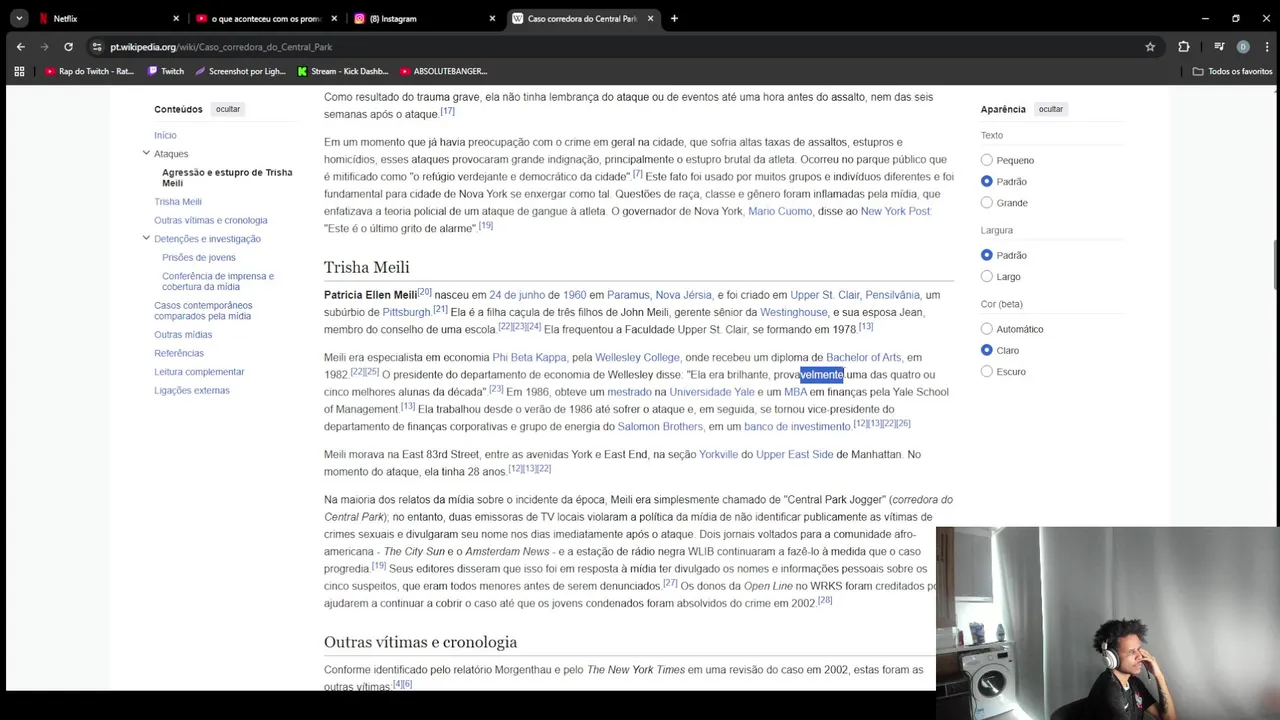The width and height of the screenshot is (1280, 720).
Task: Click the site info icon in address bar
Action: click(97, 47)
